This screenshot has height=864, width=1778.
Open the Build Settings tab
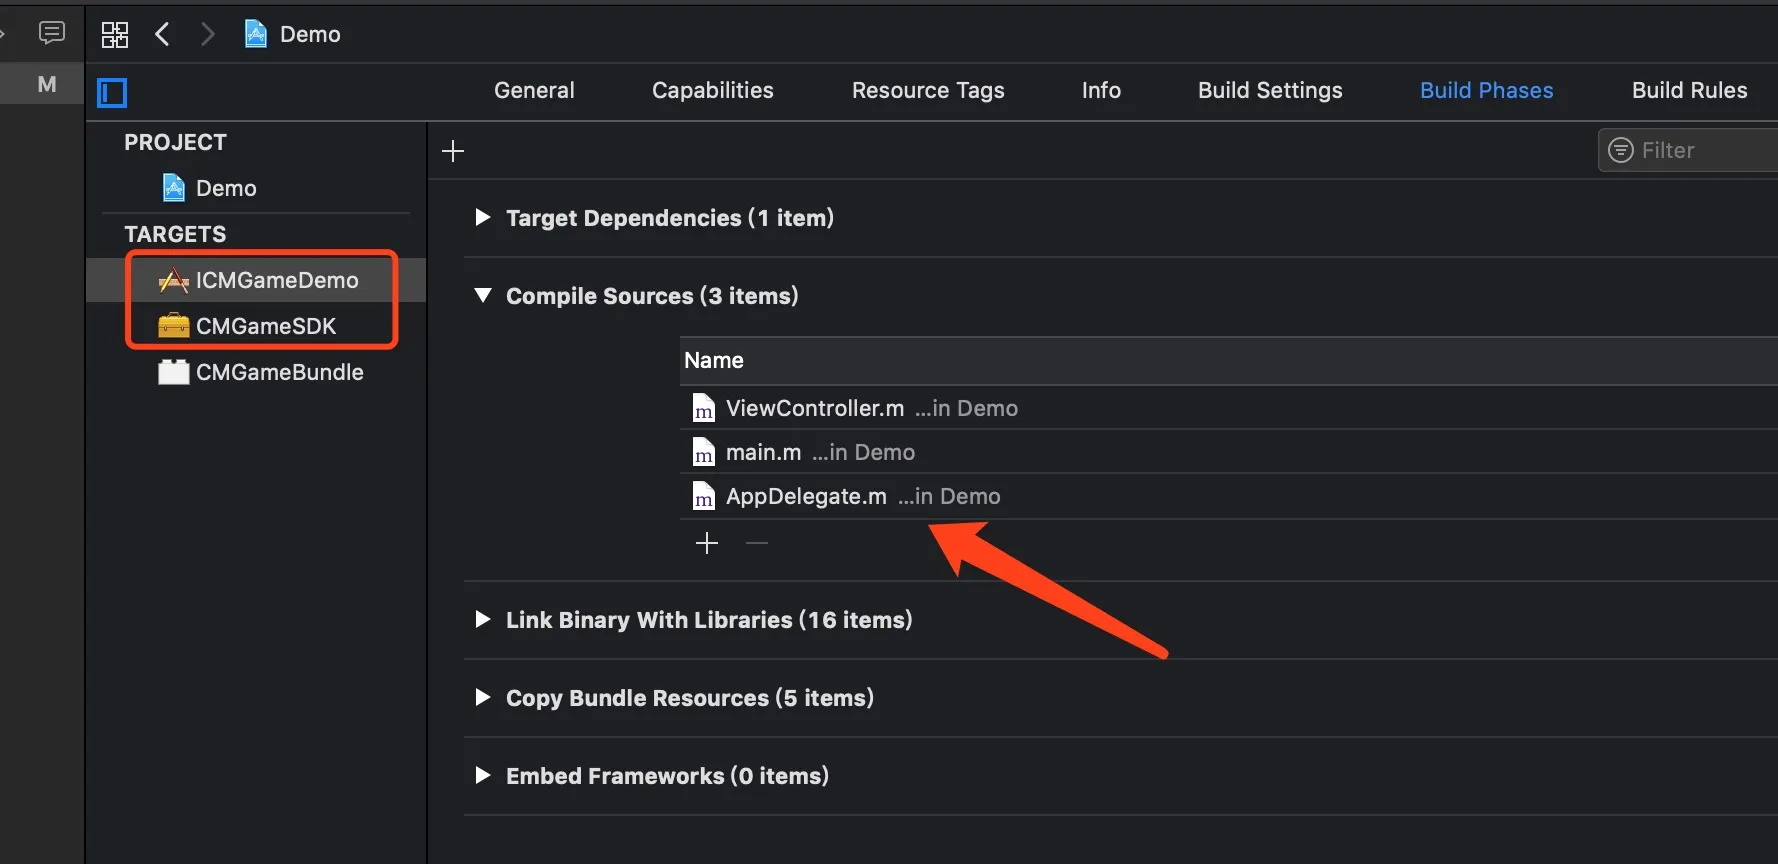click(x=1270, y=90)
